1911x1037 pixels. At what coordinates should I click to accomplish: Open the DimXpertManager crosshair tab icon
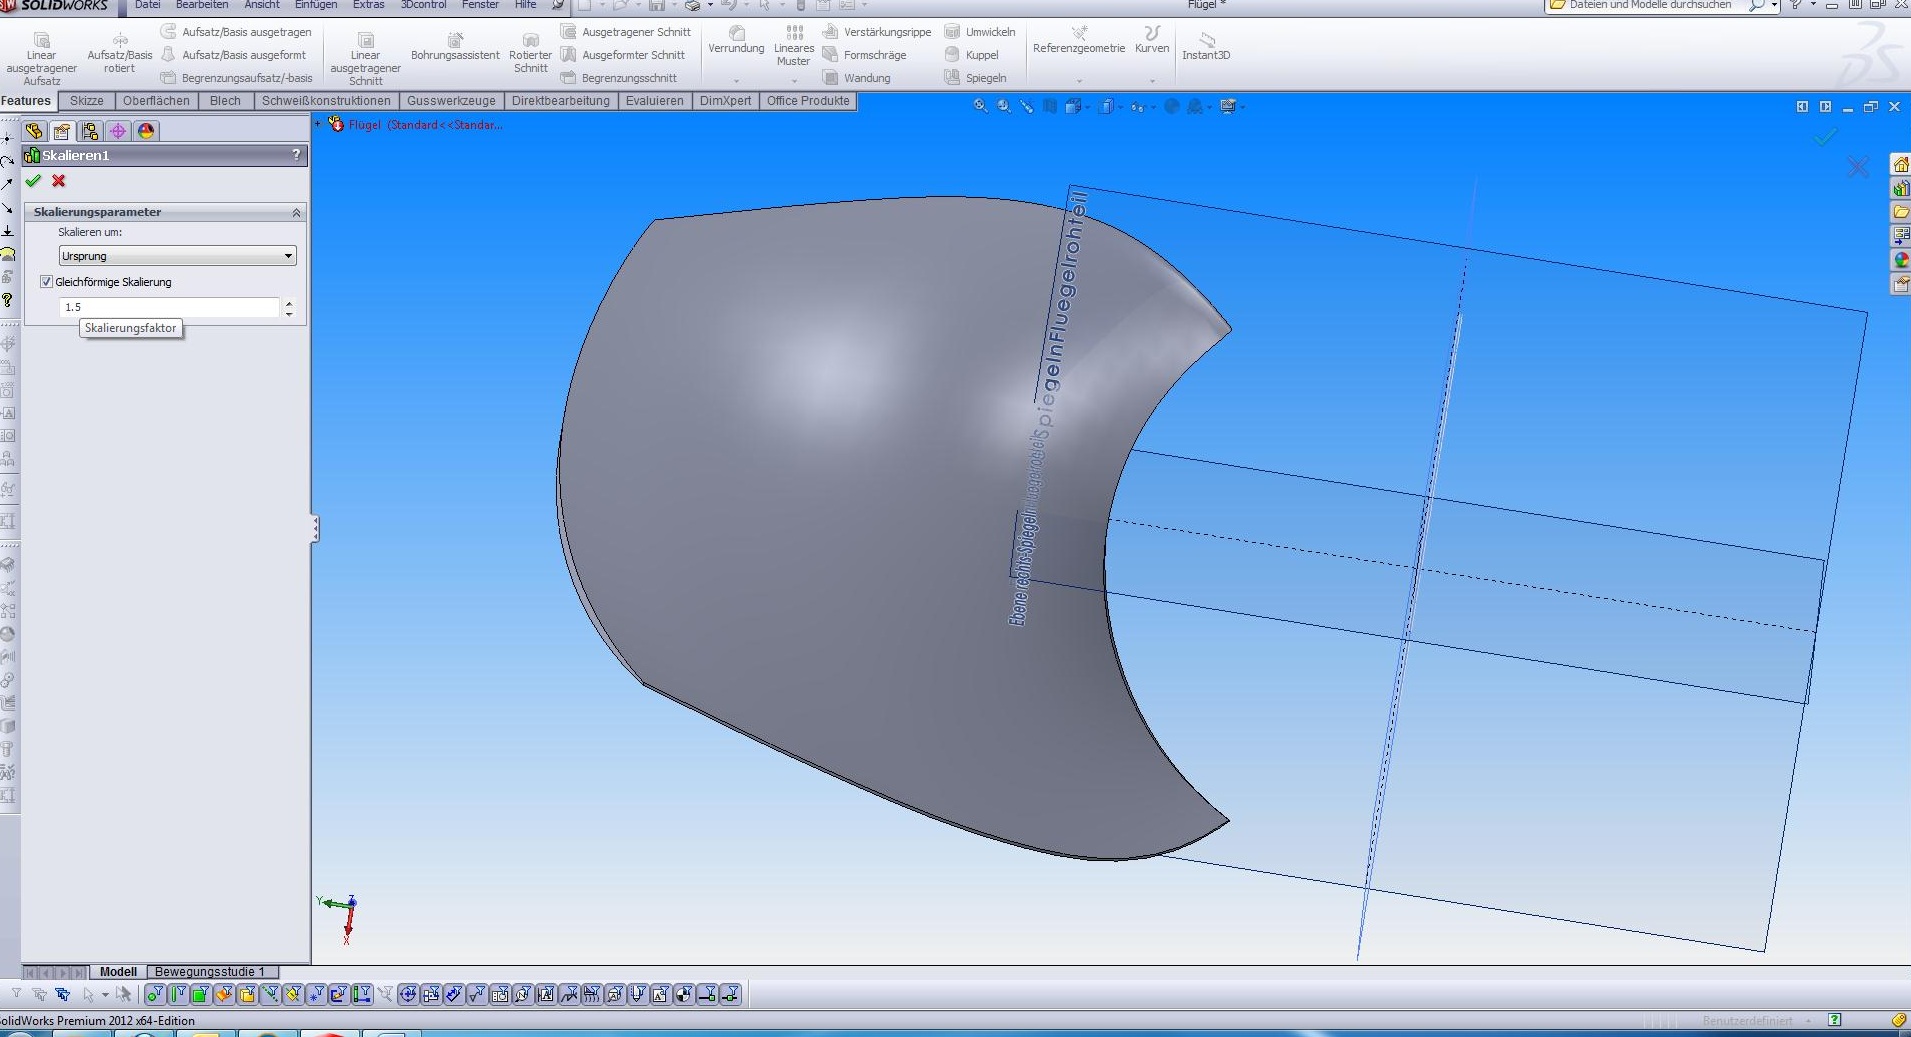pos(118,131)
